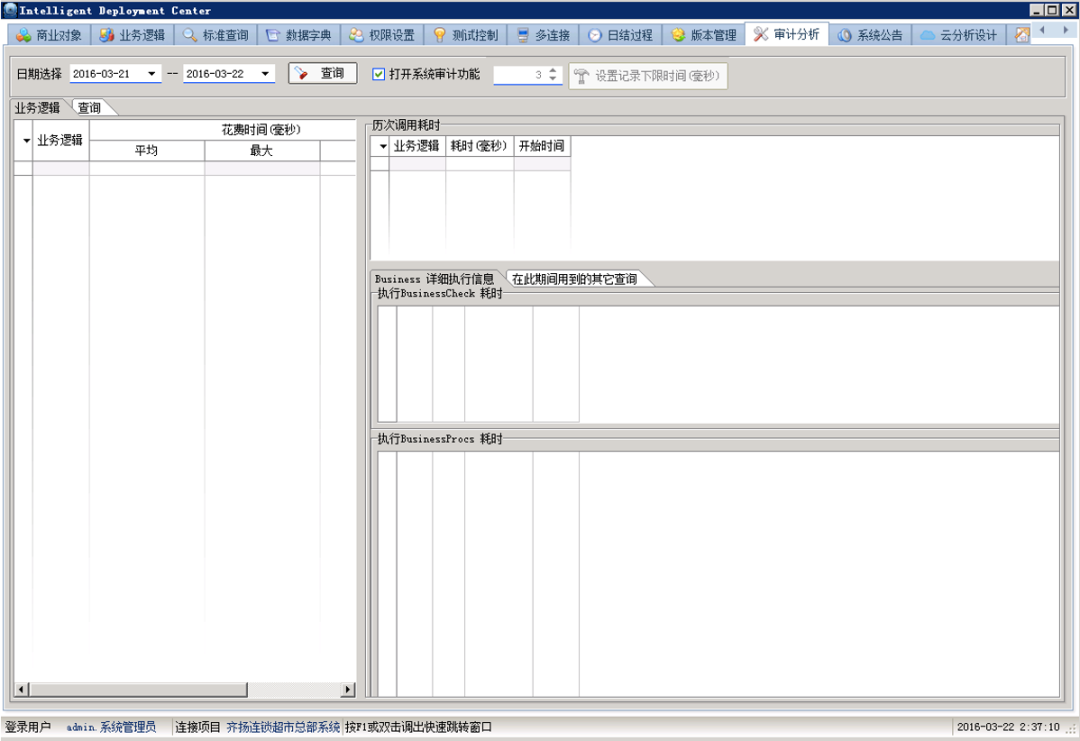Click the 云分析设计 cloud icon
Viewport: 1080px width, 741px height.
928,35
